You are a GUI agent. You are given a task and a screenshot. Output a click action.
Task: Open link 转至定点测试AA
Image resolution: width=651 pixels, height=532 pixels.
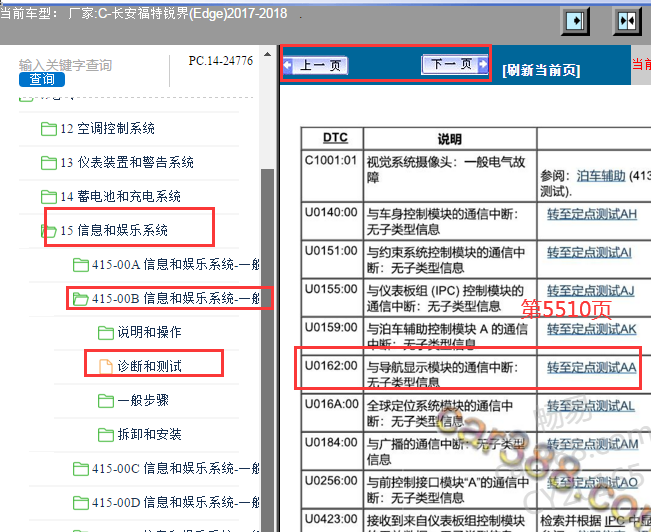point(591,368)
